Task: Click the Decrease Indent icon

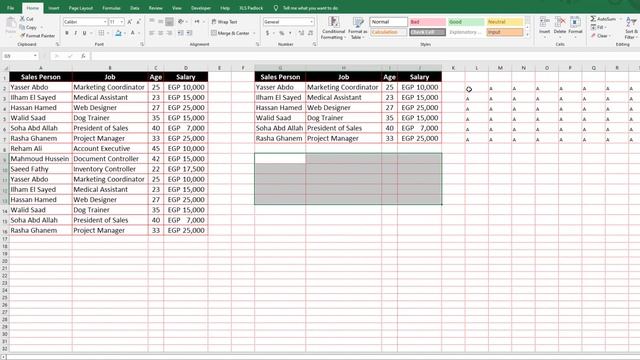Action: pyautogui.click(x=180, y=33)
